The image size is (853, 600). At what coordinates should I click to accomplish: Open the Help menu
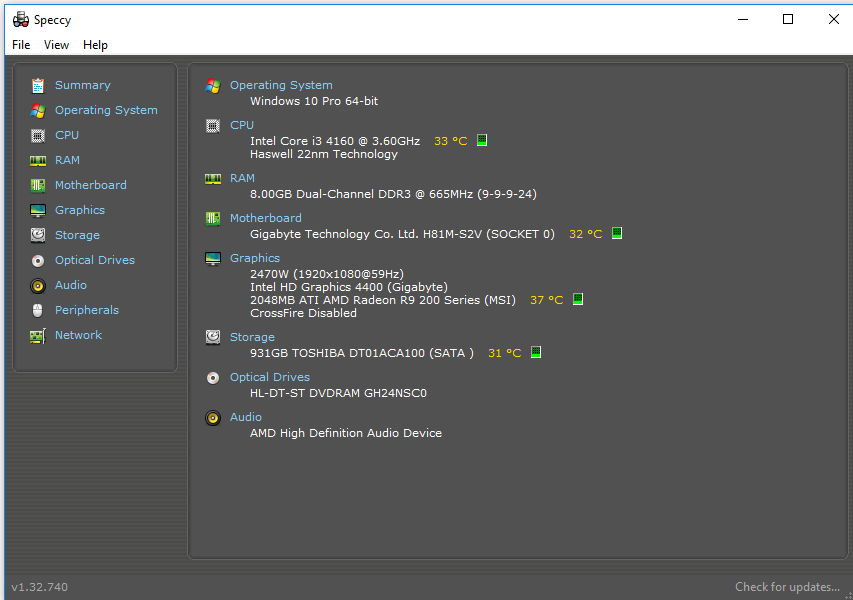95,45
